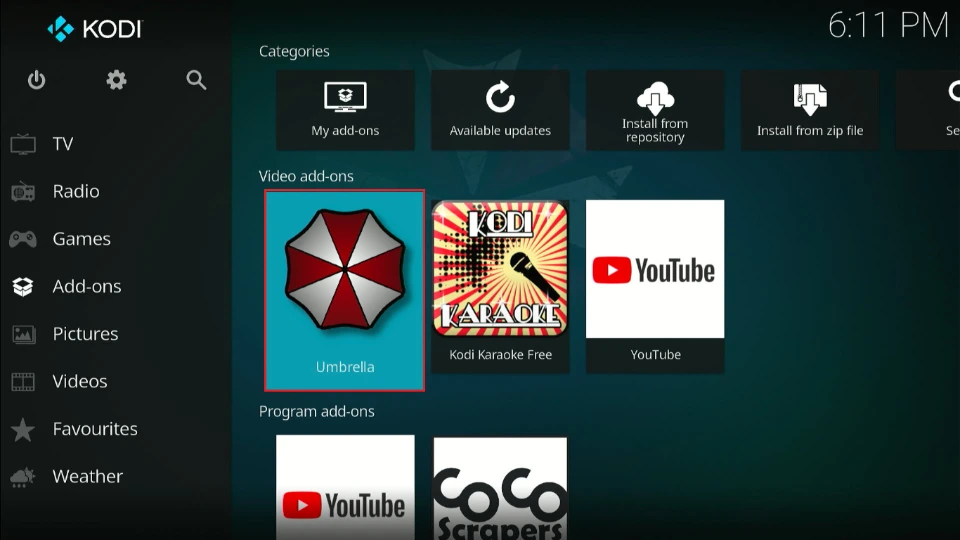Click the search magnifier icon
The width and height of the screenshot is (960, 540).
point(196,80)
